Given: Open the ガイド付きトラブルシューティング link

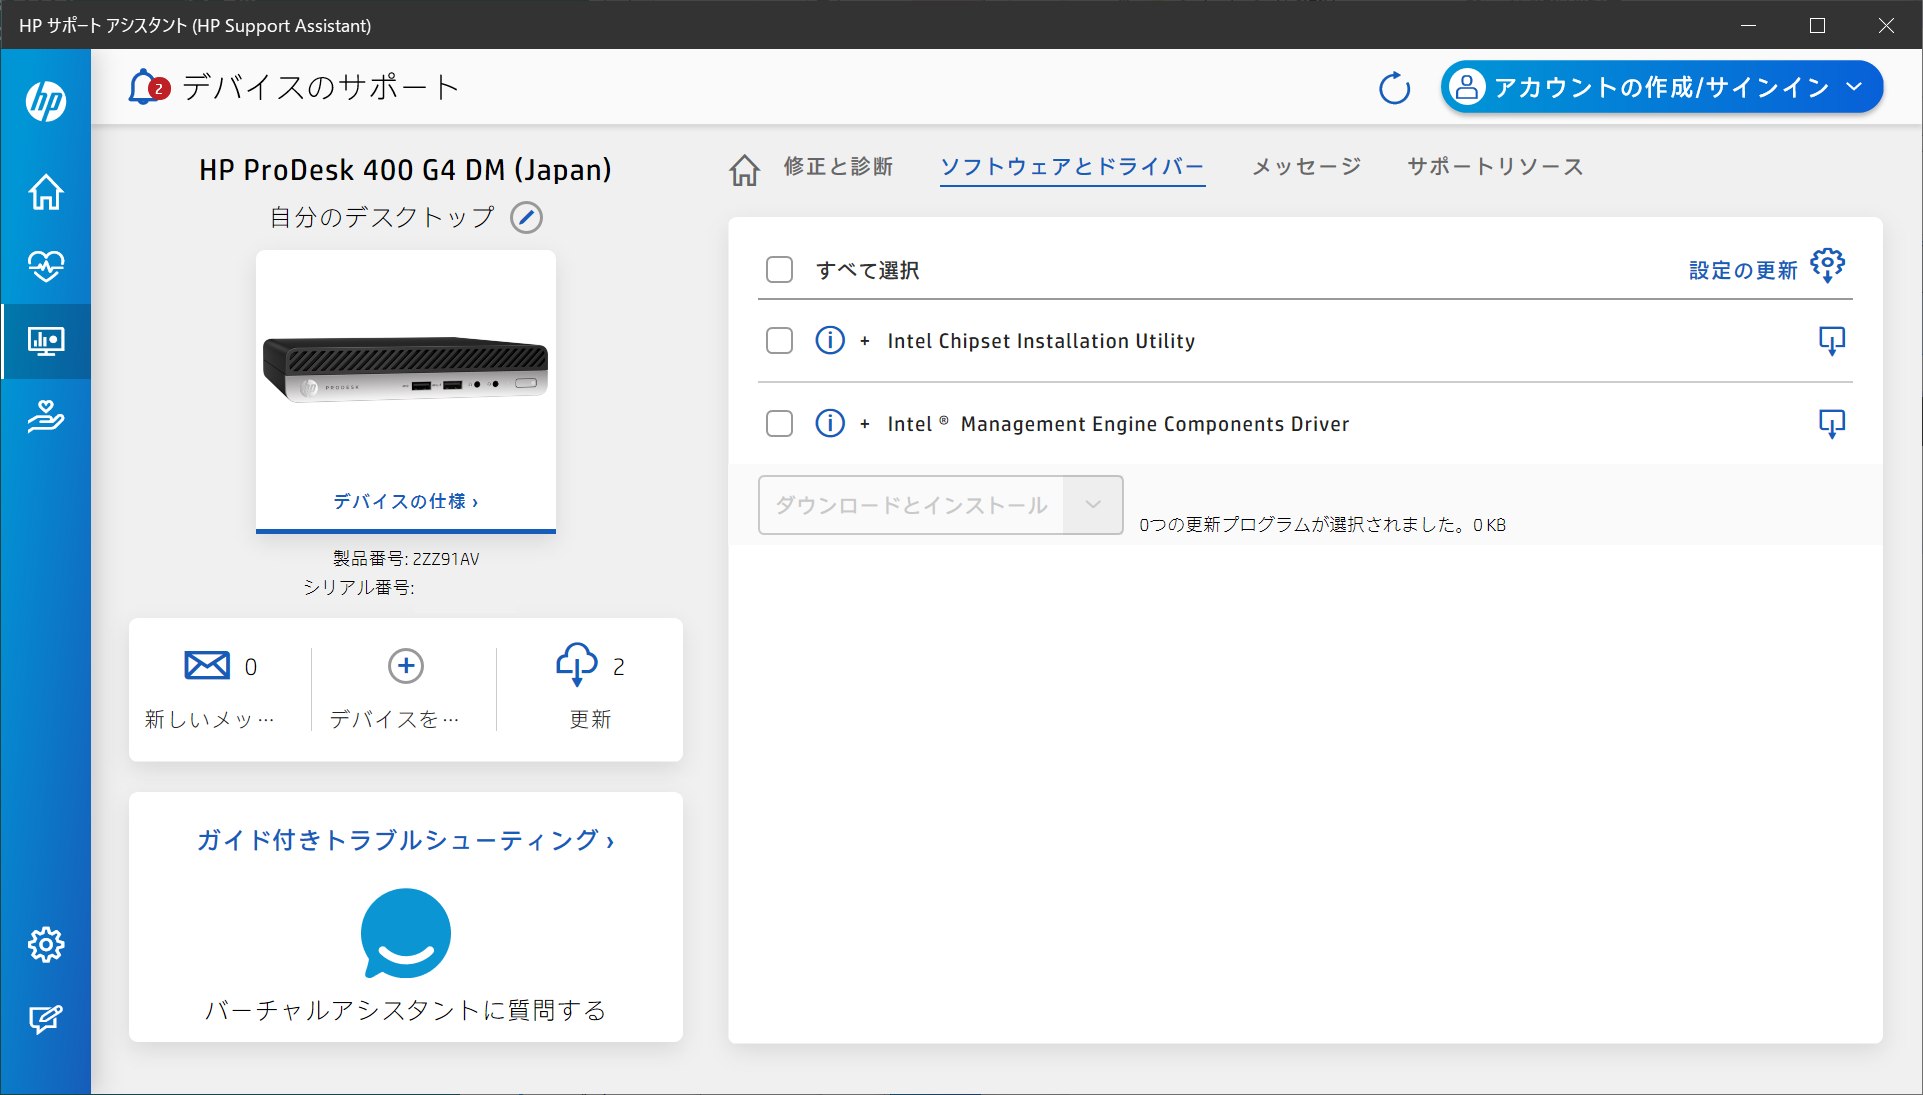Looking at the screenshot, I should [405, 840].
